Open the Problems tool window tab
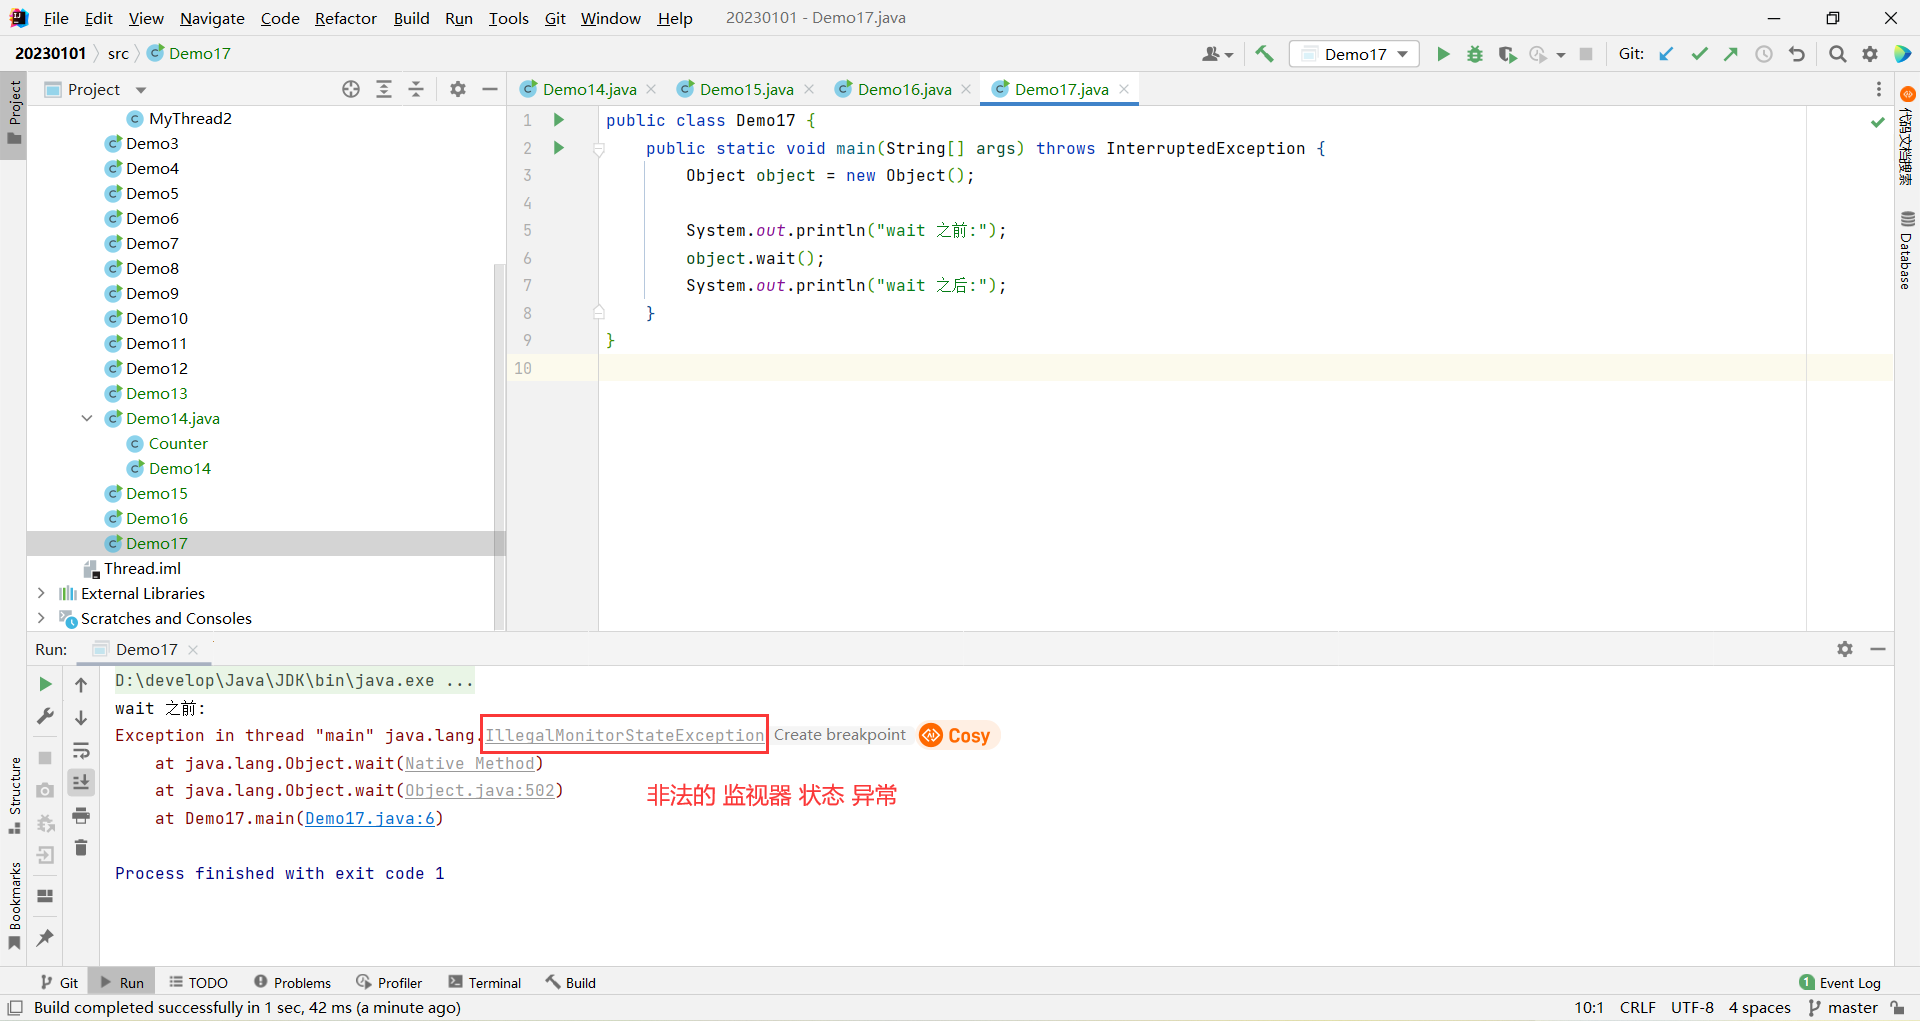This screenshot has height=1021, width=1920. (292, 983)
